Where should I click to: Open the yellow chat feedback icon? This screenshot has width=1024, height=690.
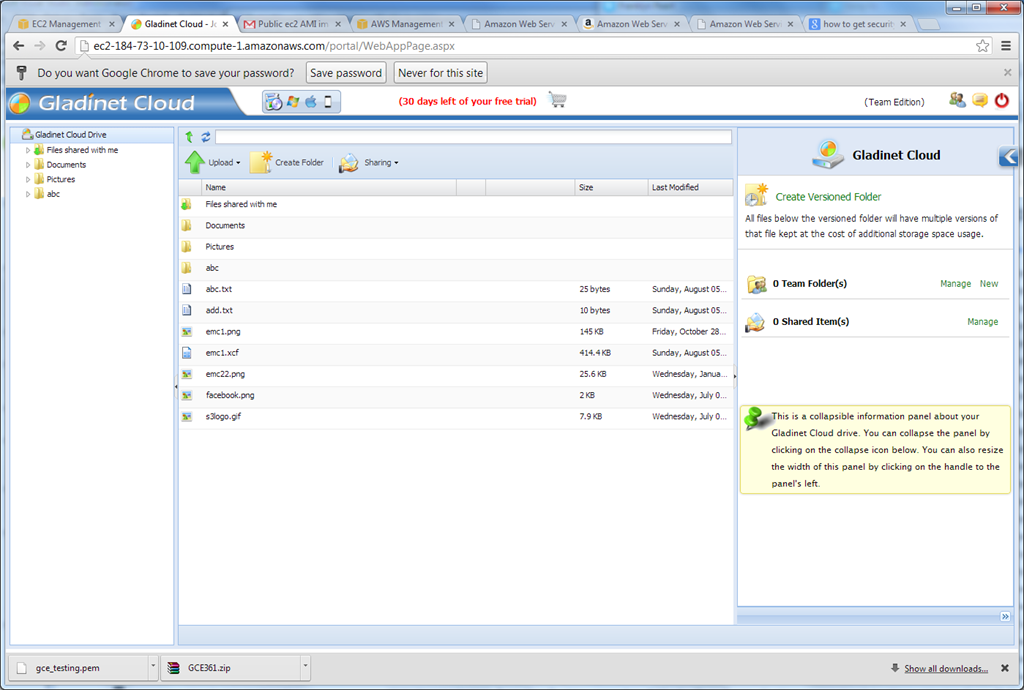point(980,101)
